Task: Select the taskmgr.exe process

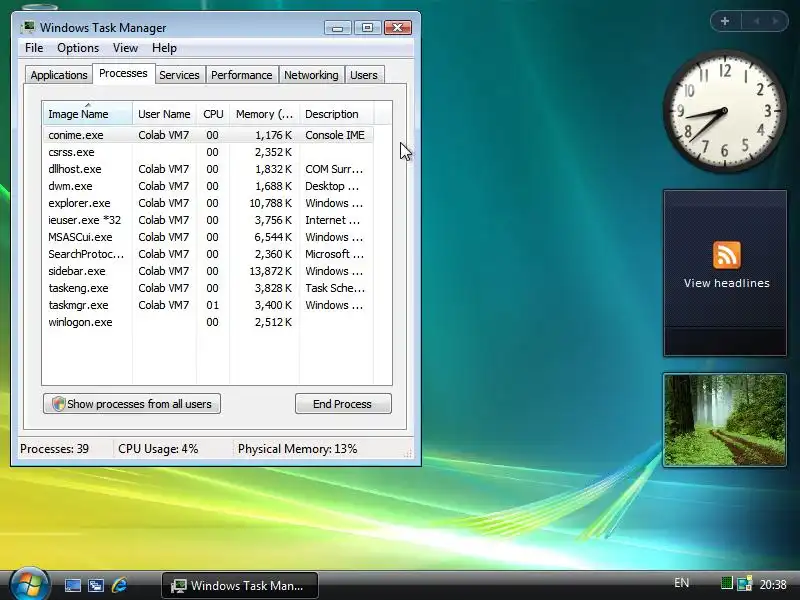Action: click(208, 305)
